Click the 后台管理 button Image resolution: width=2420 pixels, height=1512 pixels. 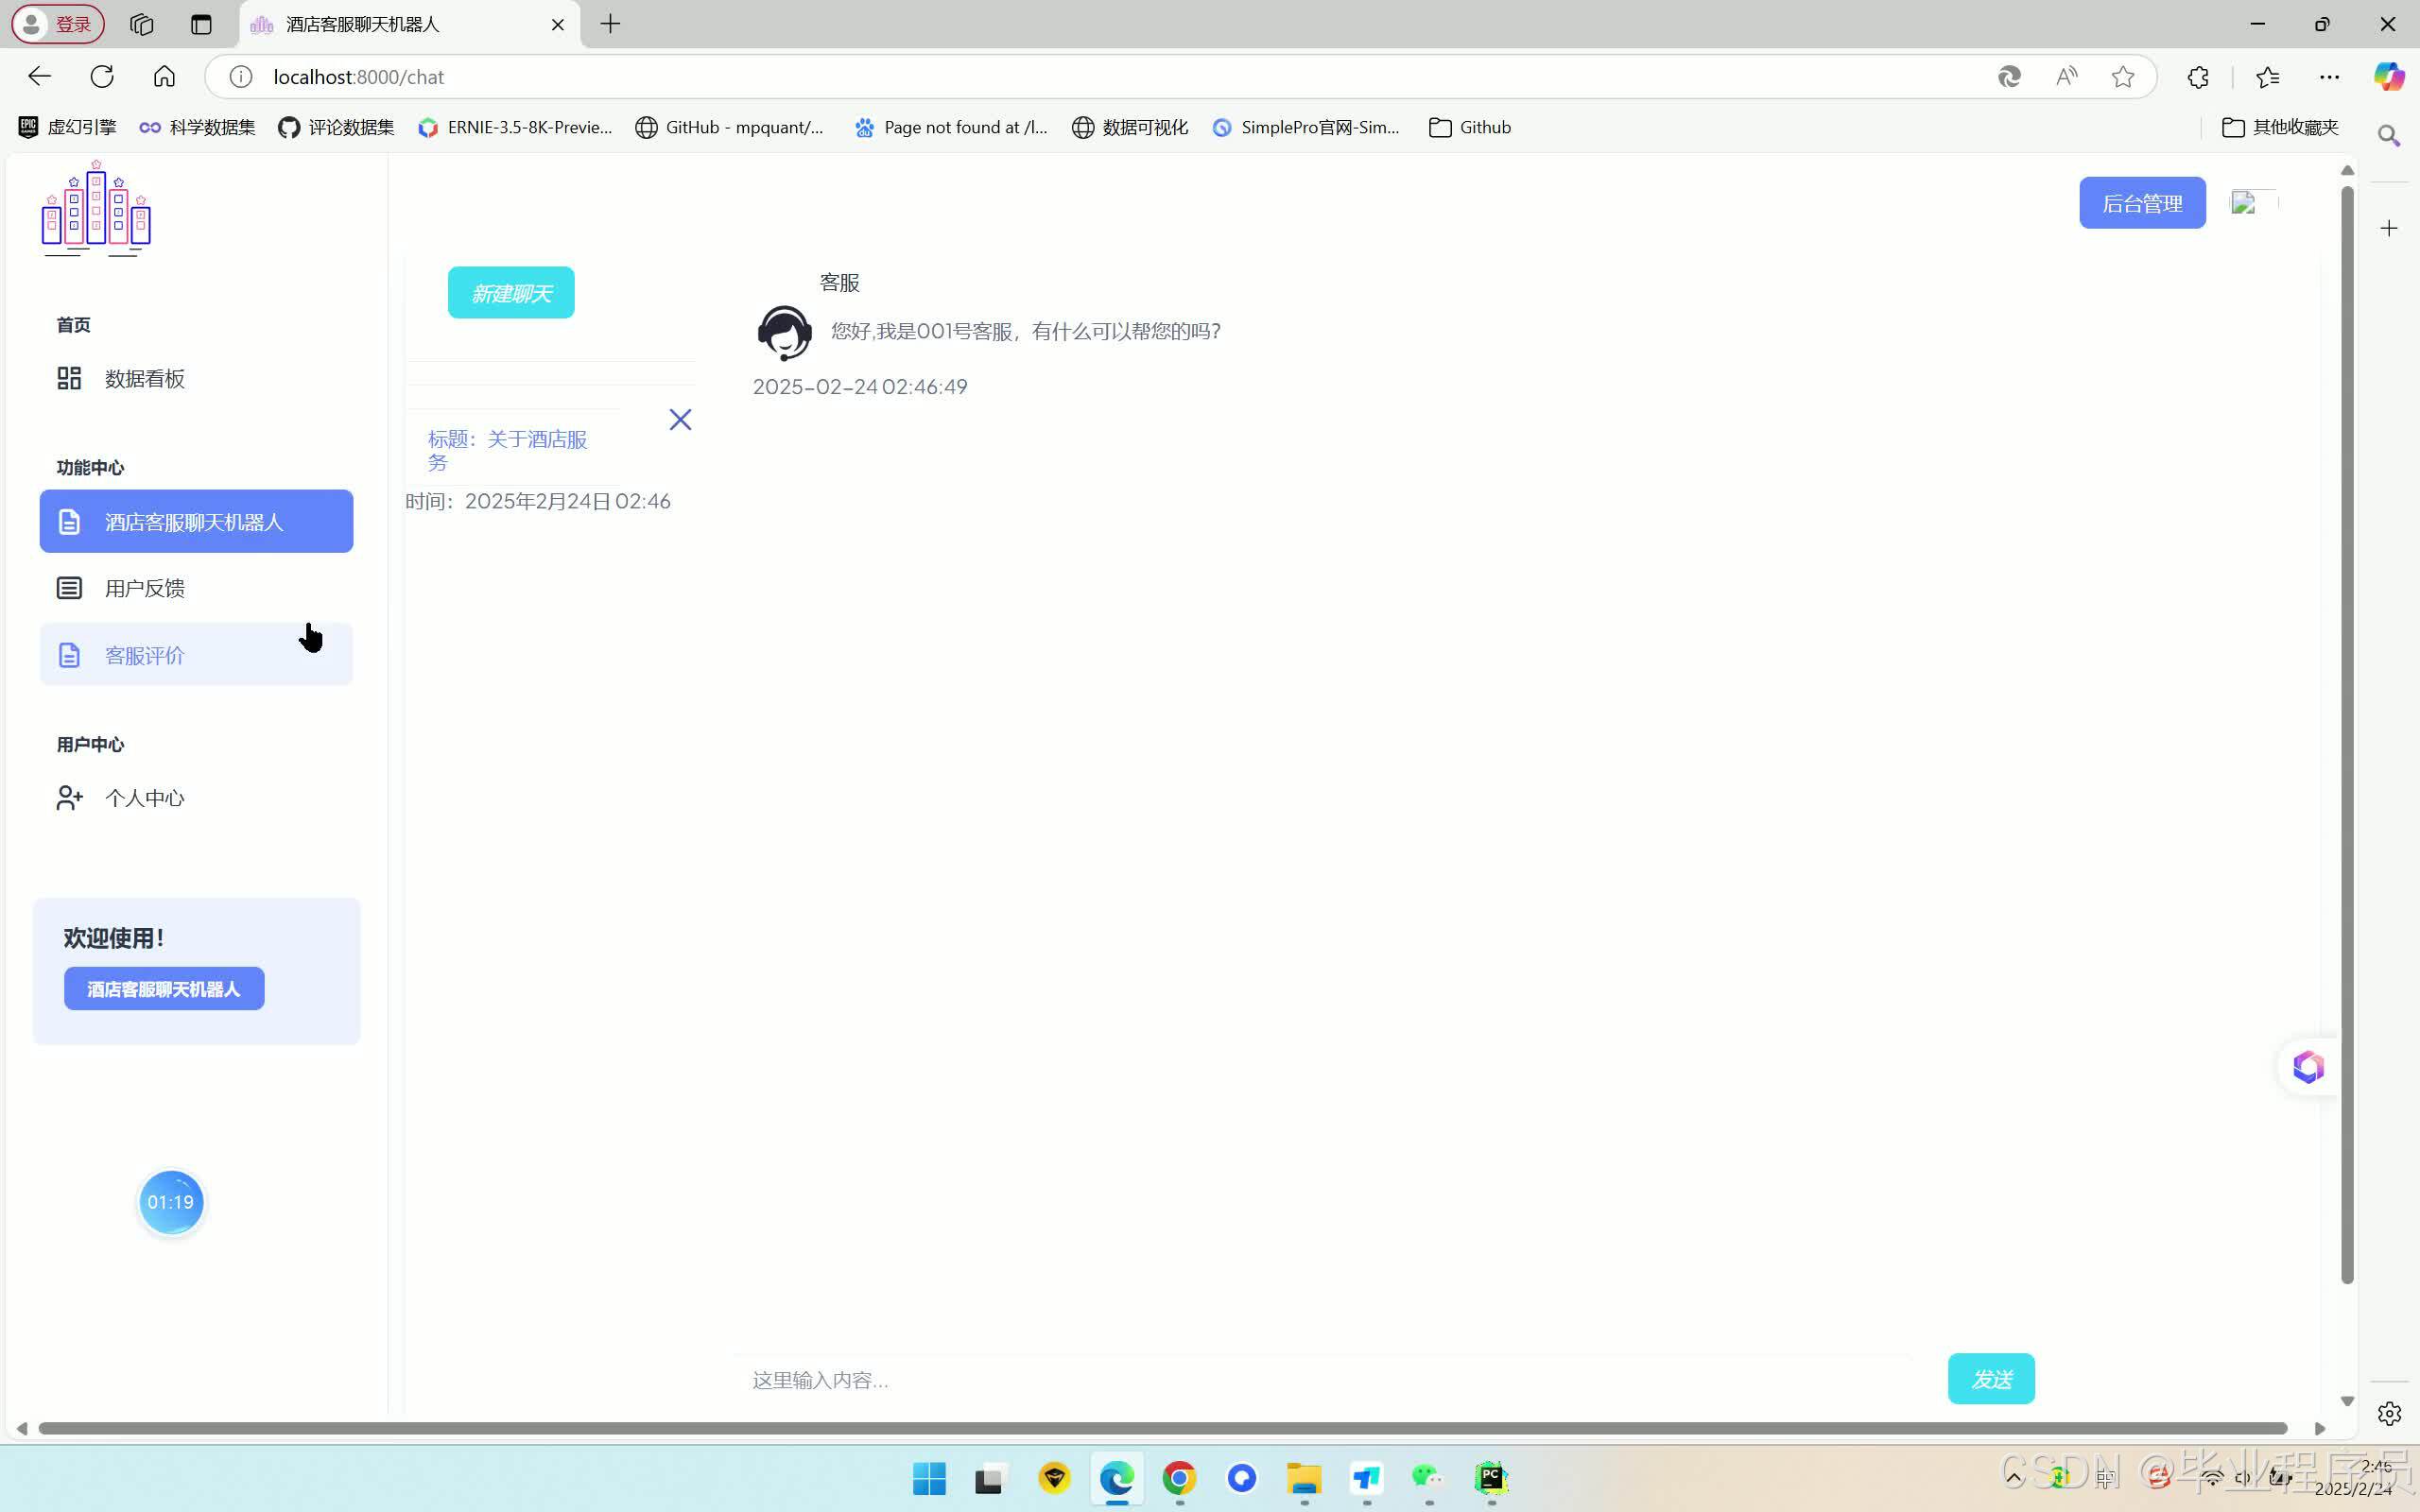pos(2141,203)
